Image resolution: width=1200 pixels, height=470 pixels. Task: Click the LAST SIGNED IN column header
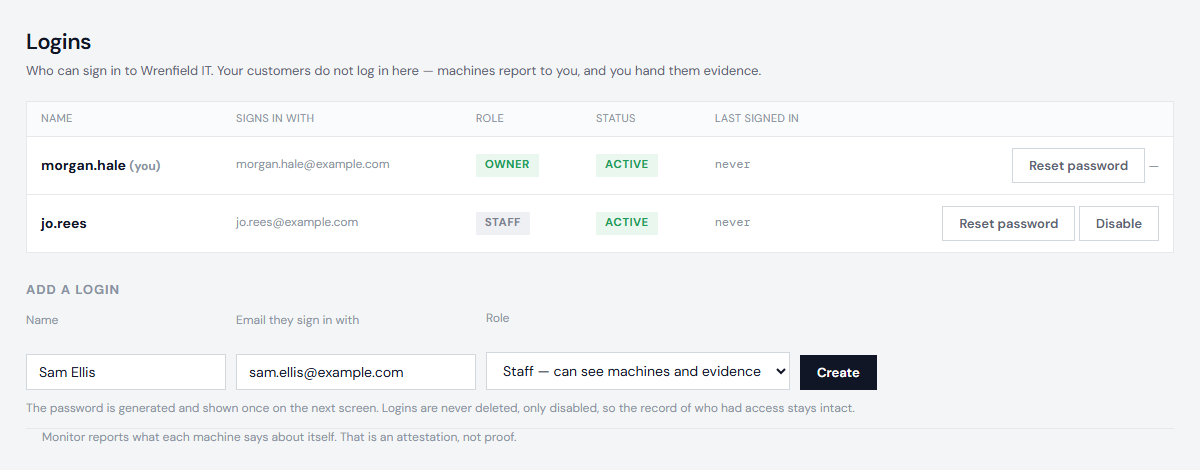point(757,118)
